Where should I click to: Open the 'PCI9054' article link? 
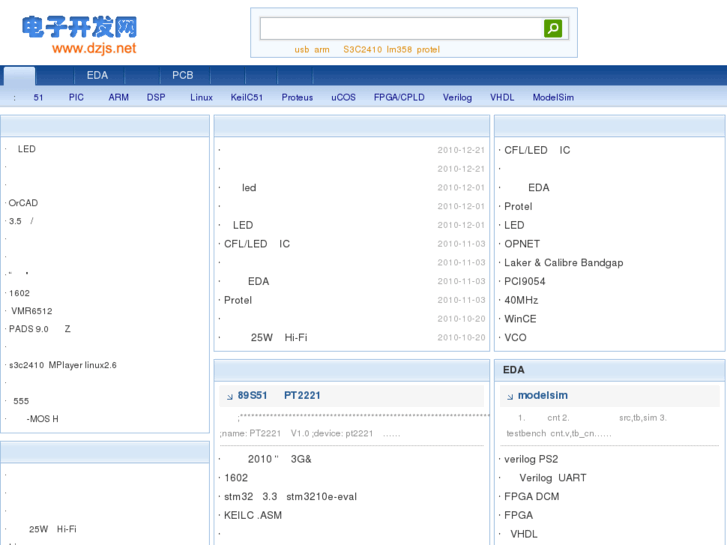525,282
